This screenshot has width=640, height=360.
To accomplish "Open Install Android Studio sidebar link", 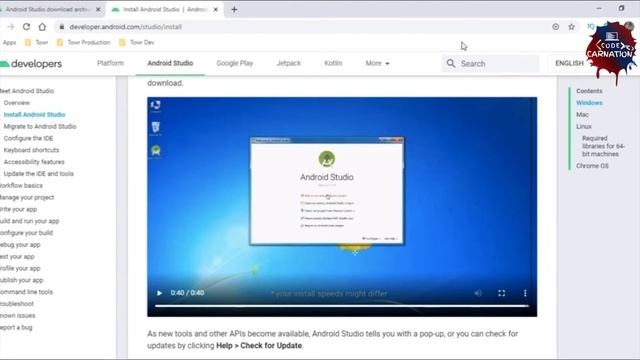I will (34, 115).
